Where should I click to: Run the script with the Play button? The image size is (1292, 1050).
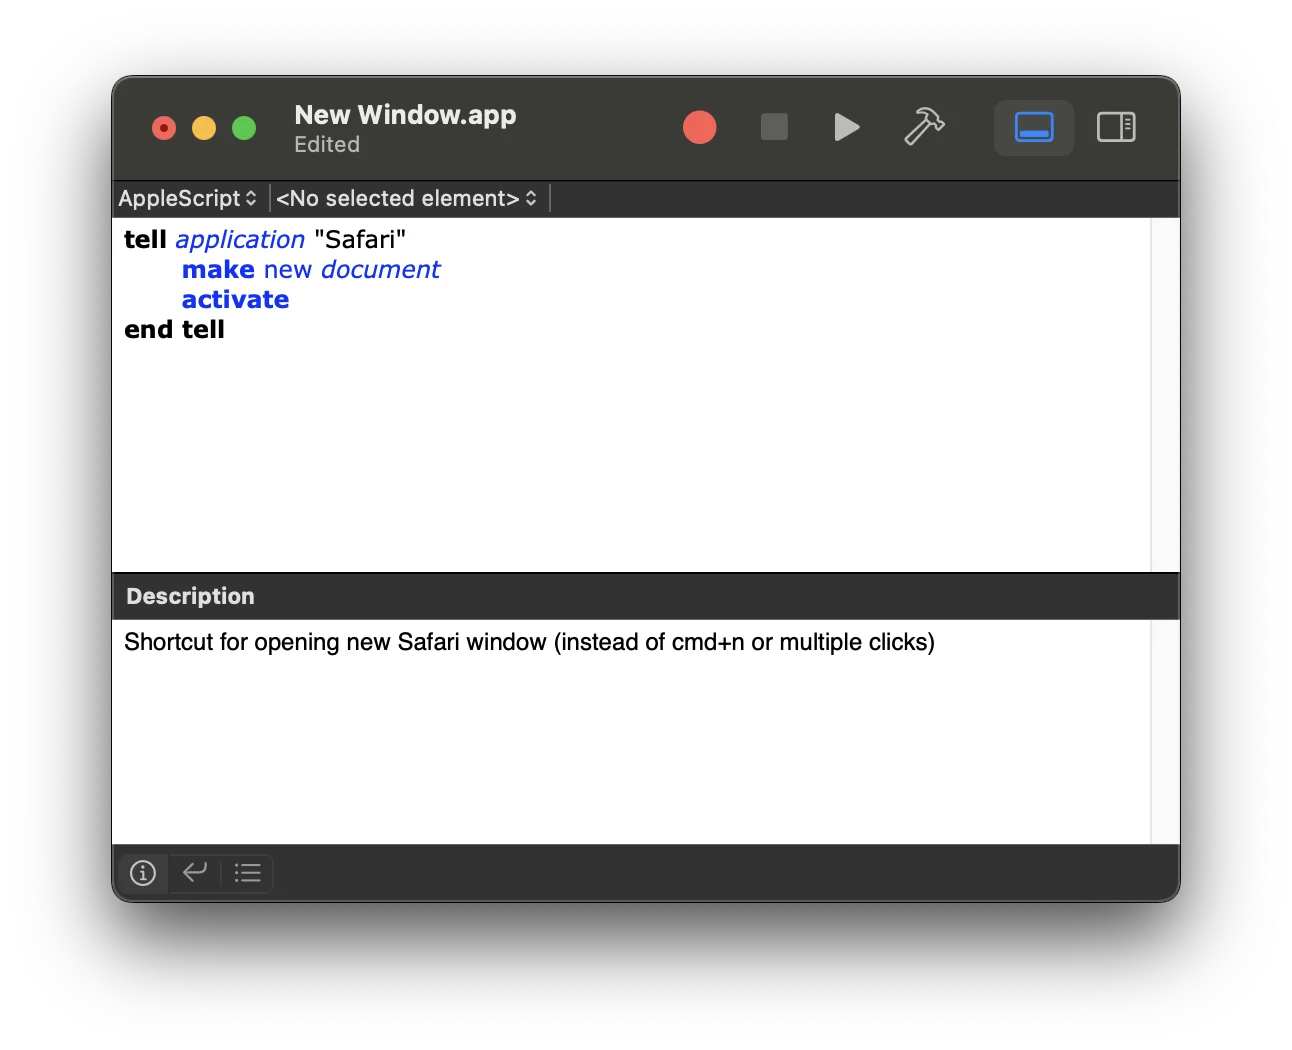pos(847,127)
